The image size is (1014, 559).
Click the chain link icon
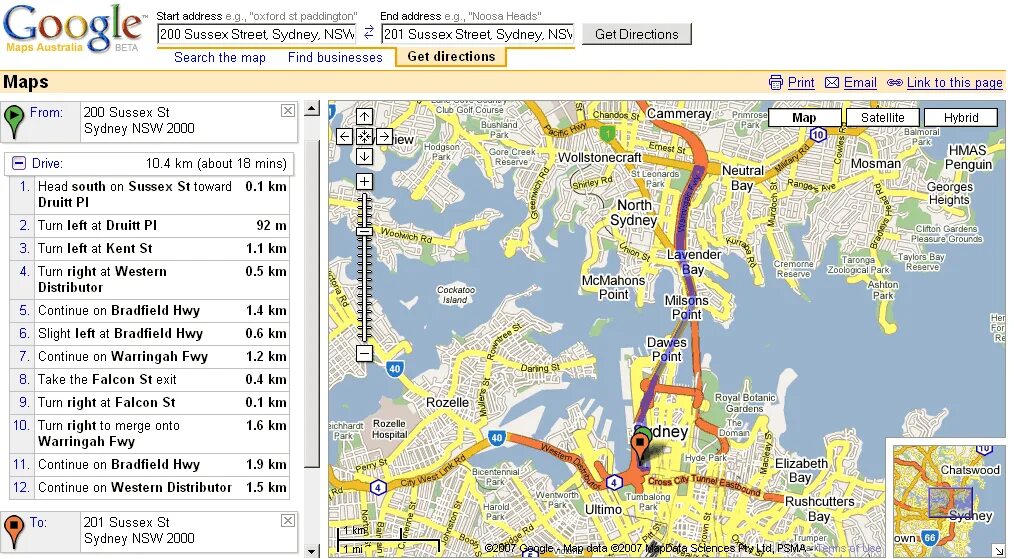pyautogui.click(x=895, y=83)
